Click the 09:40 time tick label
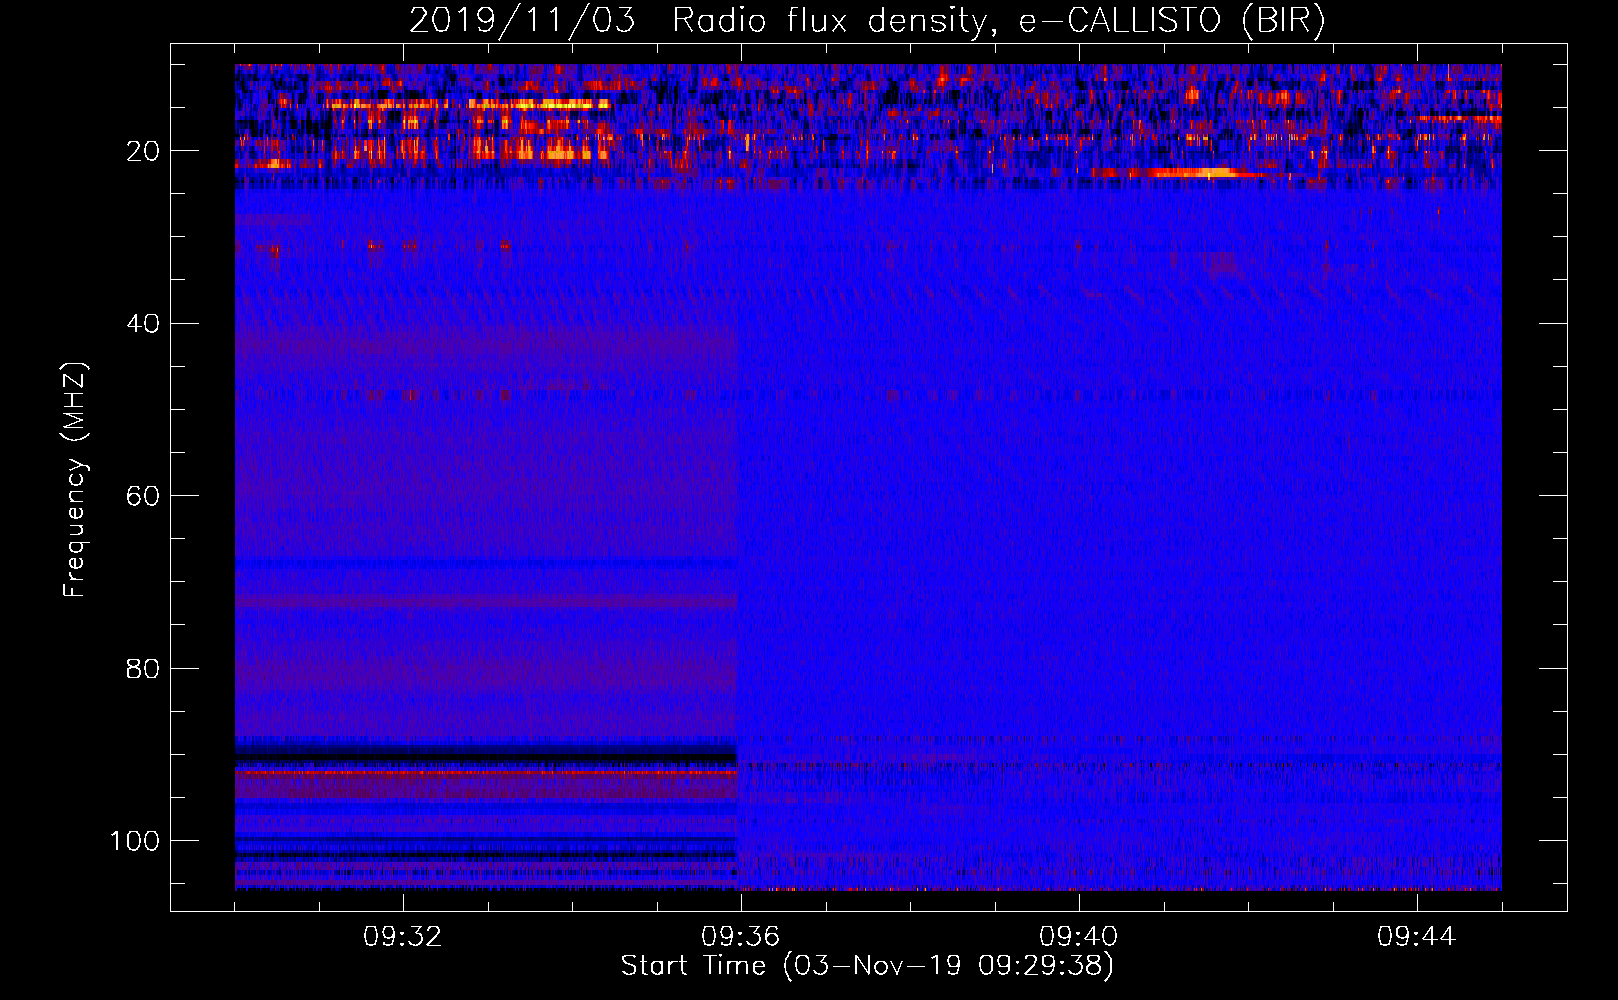This screenshot has width=1618, height=1000. click(1079, 937)
